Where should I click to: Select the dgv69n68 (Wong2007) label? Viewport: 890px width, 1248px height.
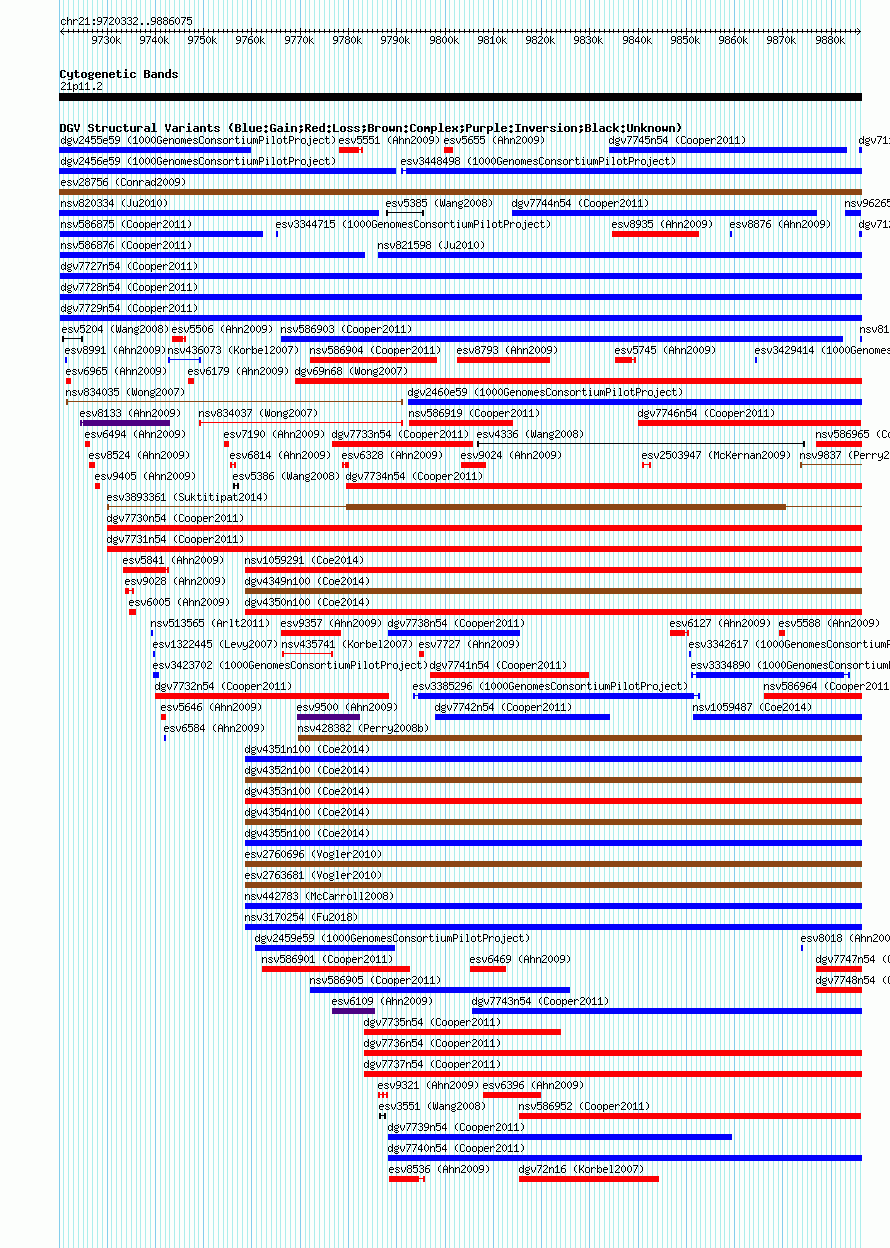tap(351, 371)
